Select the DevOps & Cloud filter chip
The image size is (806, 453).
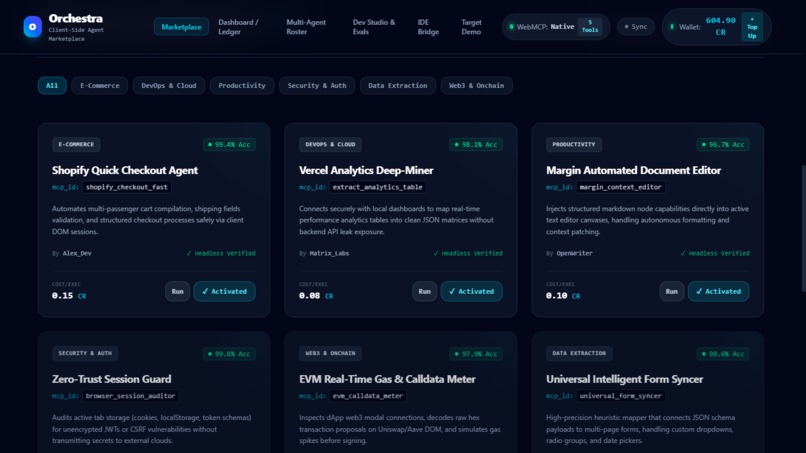(x=169, y=85)
